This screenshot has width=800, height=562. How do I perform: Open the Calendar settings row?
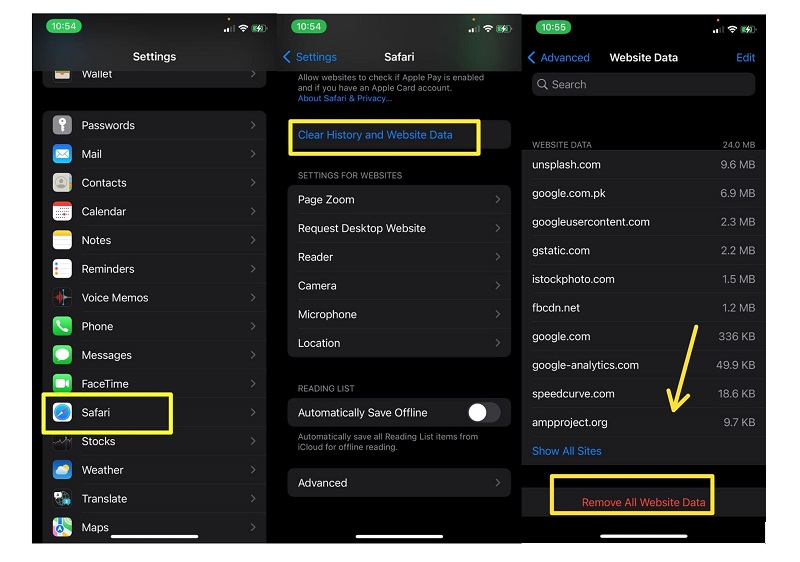pos(155,211)
